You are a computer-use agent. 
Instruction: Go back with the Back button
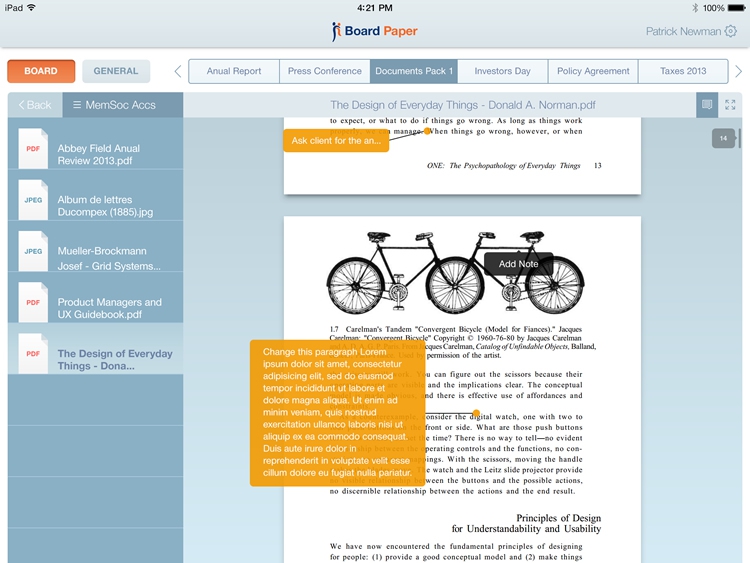click(35, 105)
